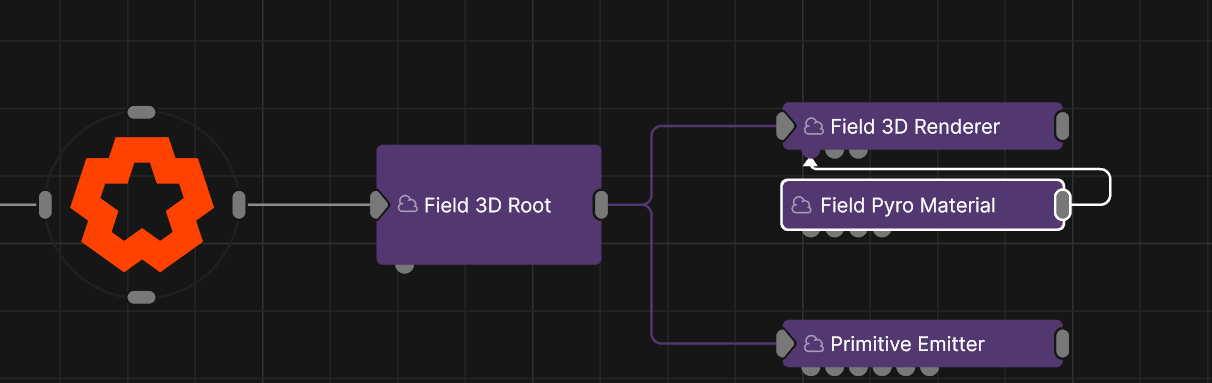Click cloud icon on Field 3D Renderer

pyautogui.click(x=814, y=126)
